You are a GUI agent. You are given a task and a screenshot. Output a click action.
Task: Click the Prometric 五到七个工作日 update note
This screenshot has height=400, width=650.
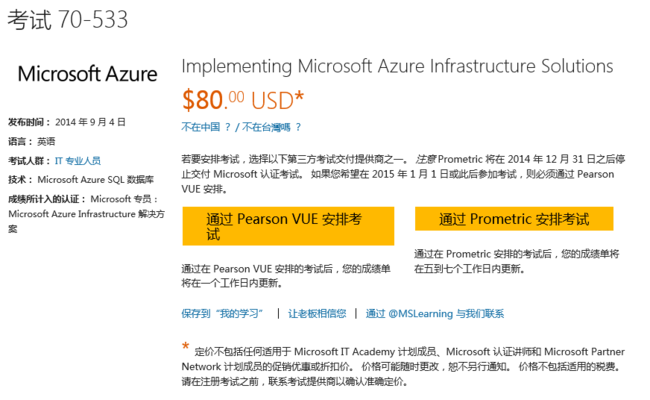517,261
